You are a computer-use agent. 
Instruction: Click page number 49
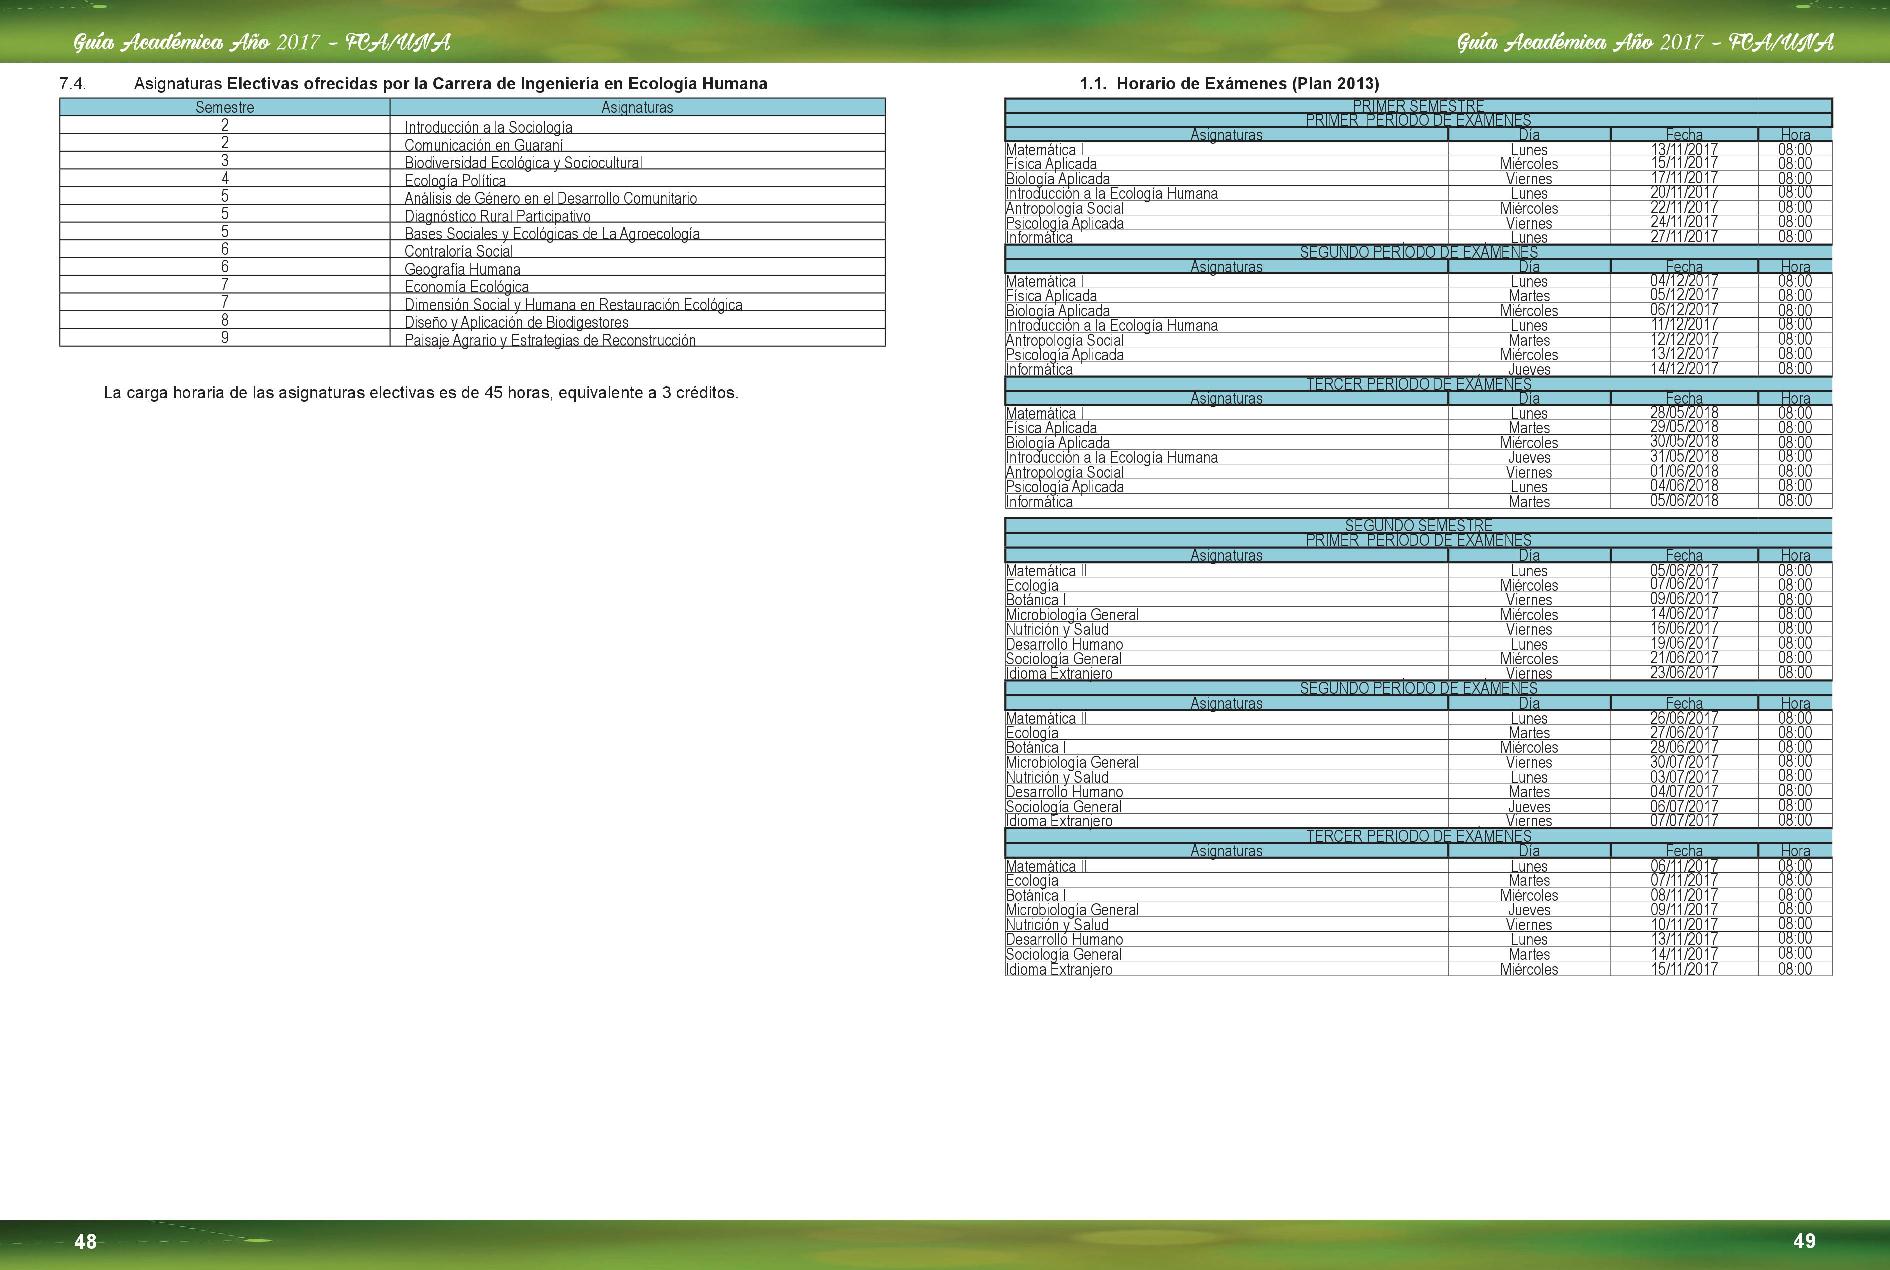click(1804, 1240)
